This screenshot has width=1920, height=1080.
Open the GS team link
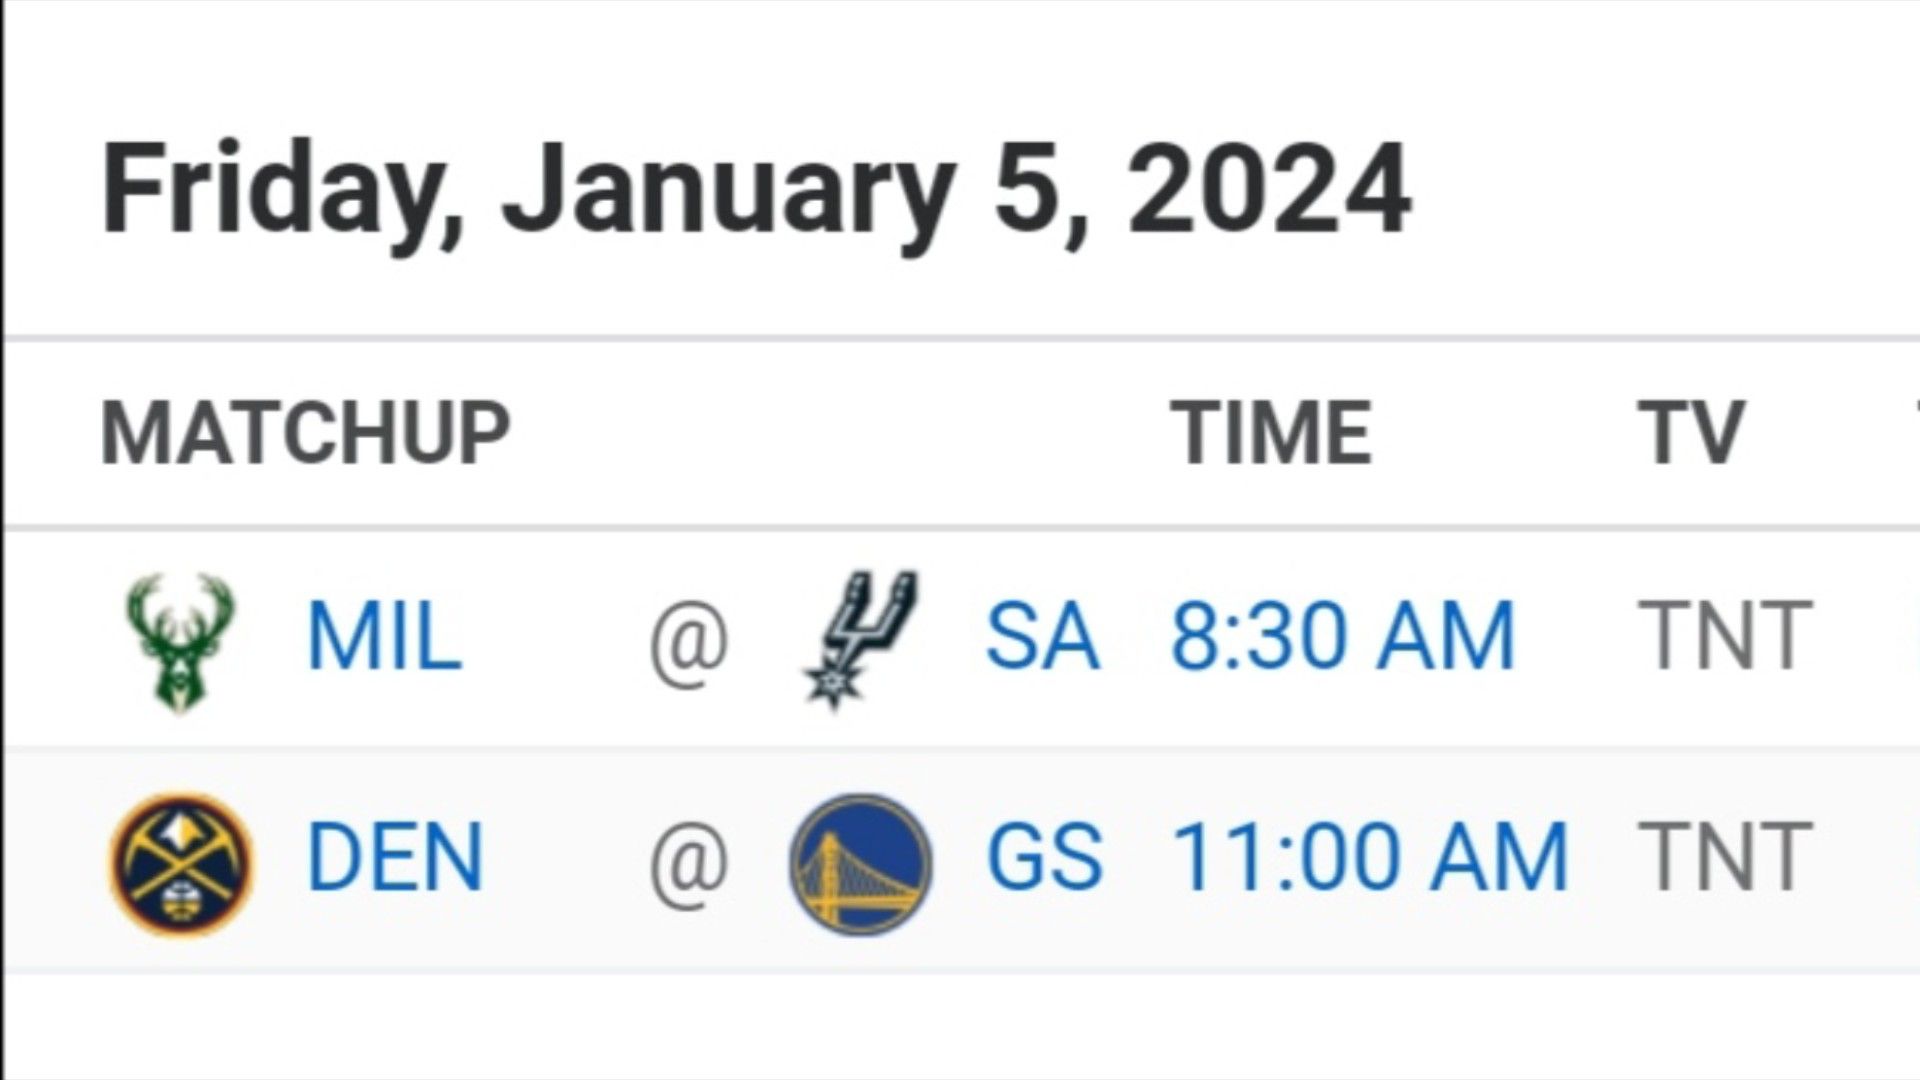point(1045,857)
